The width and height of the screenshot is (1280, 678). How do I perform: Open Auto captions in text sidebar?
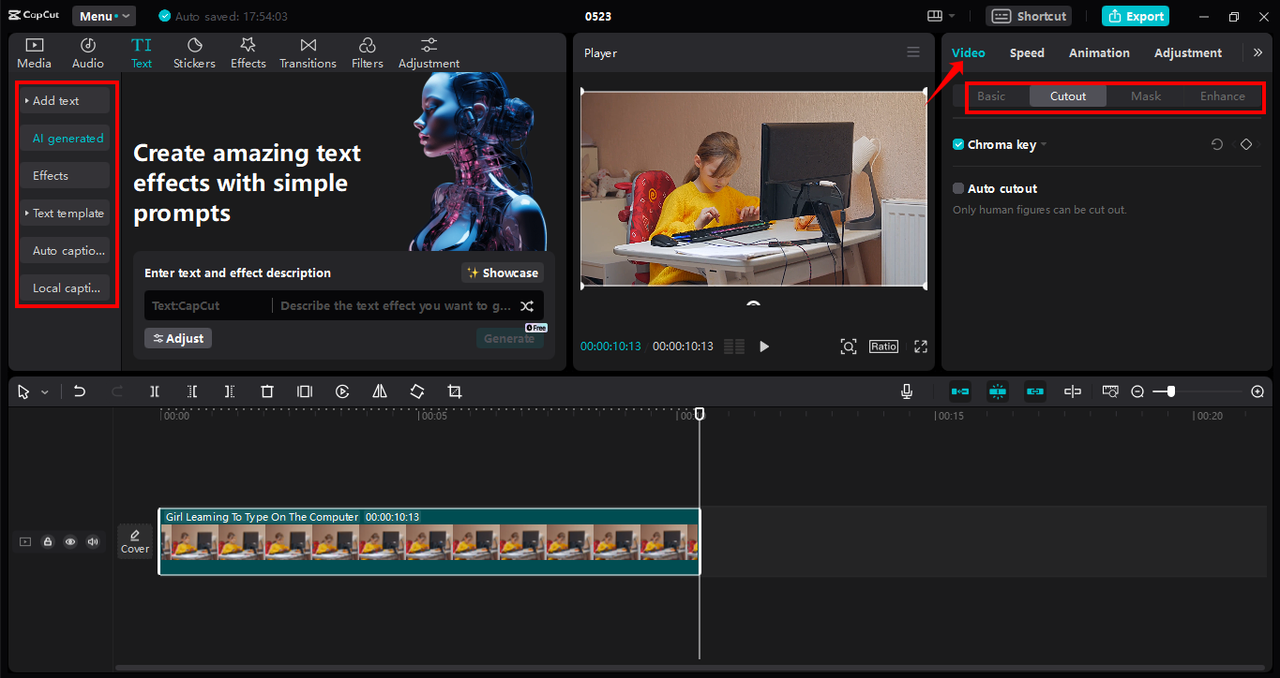coord(65,251)
